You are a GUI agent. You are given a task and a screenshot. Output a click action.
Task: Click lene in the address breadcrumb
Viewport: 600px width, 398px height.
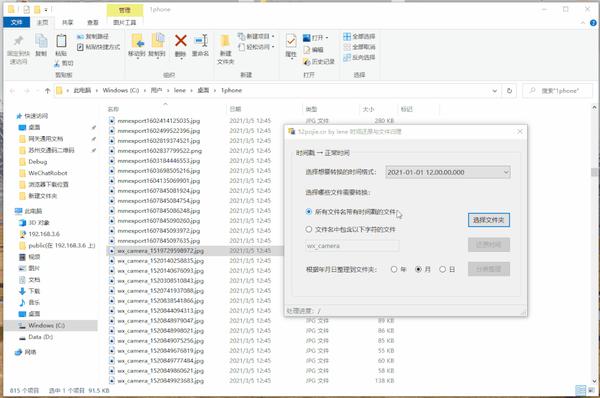179,91
